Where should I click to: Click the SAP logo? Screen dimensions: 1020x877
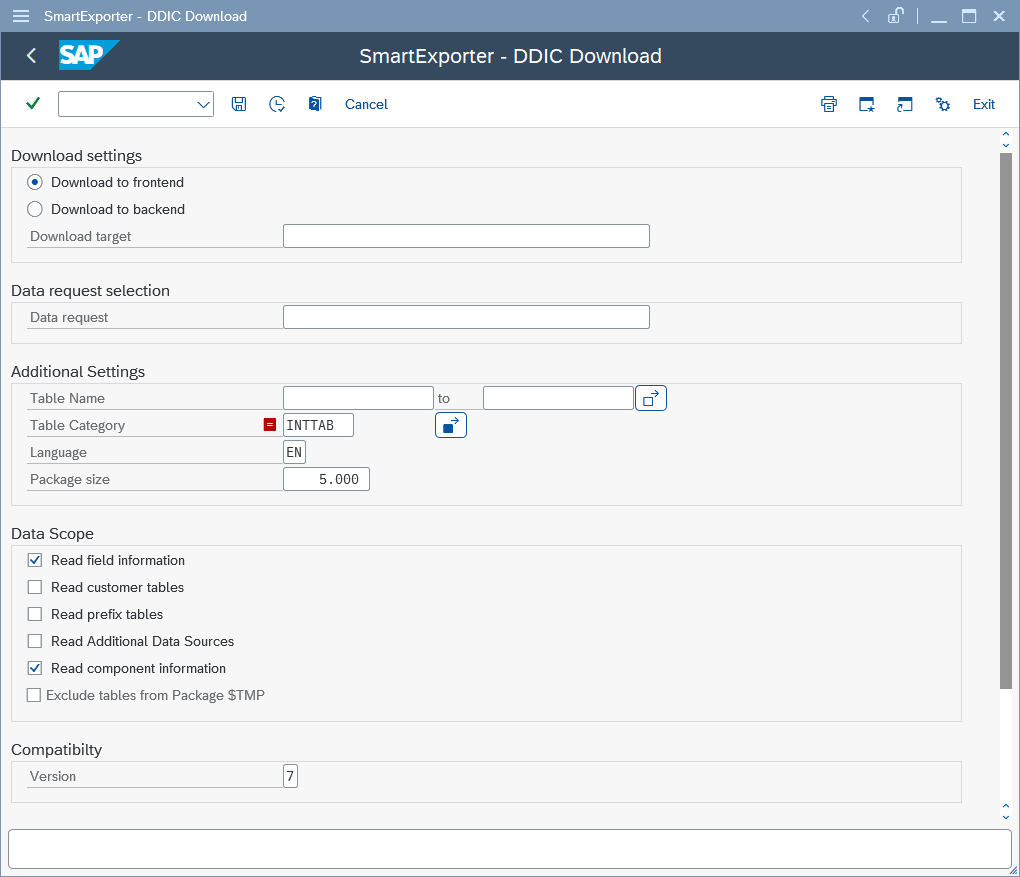pos(88,55)
